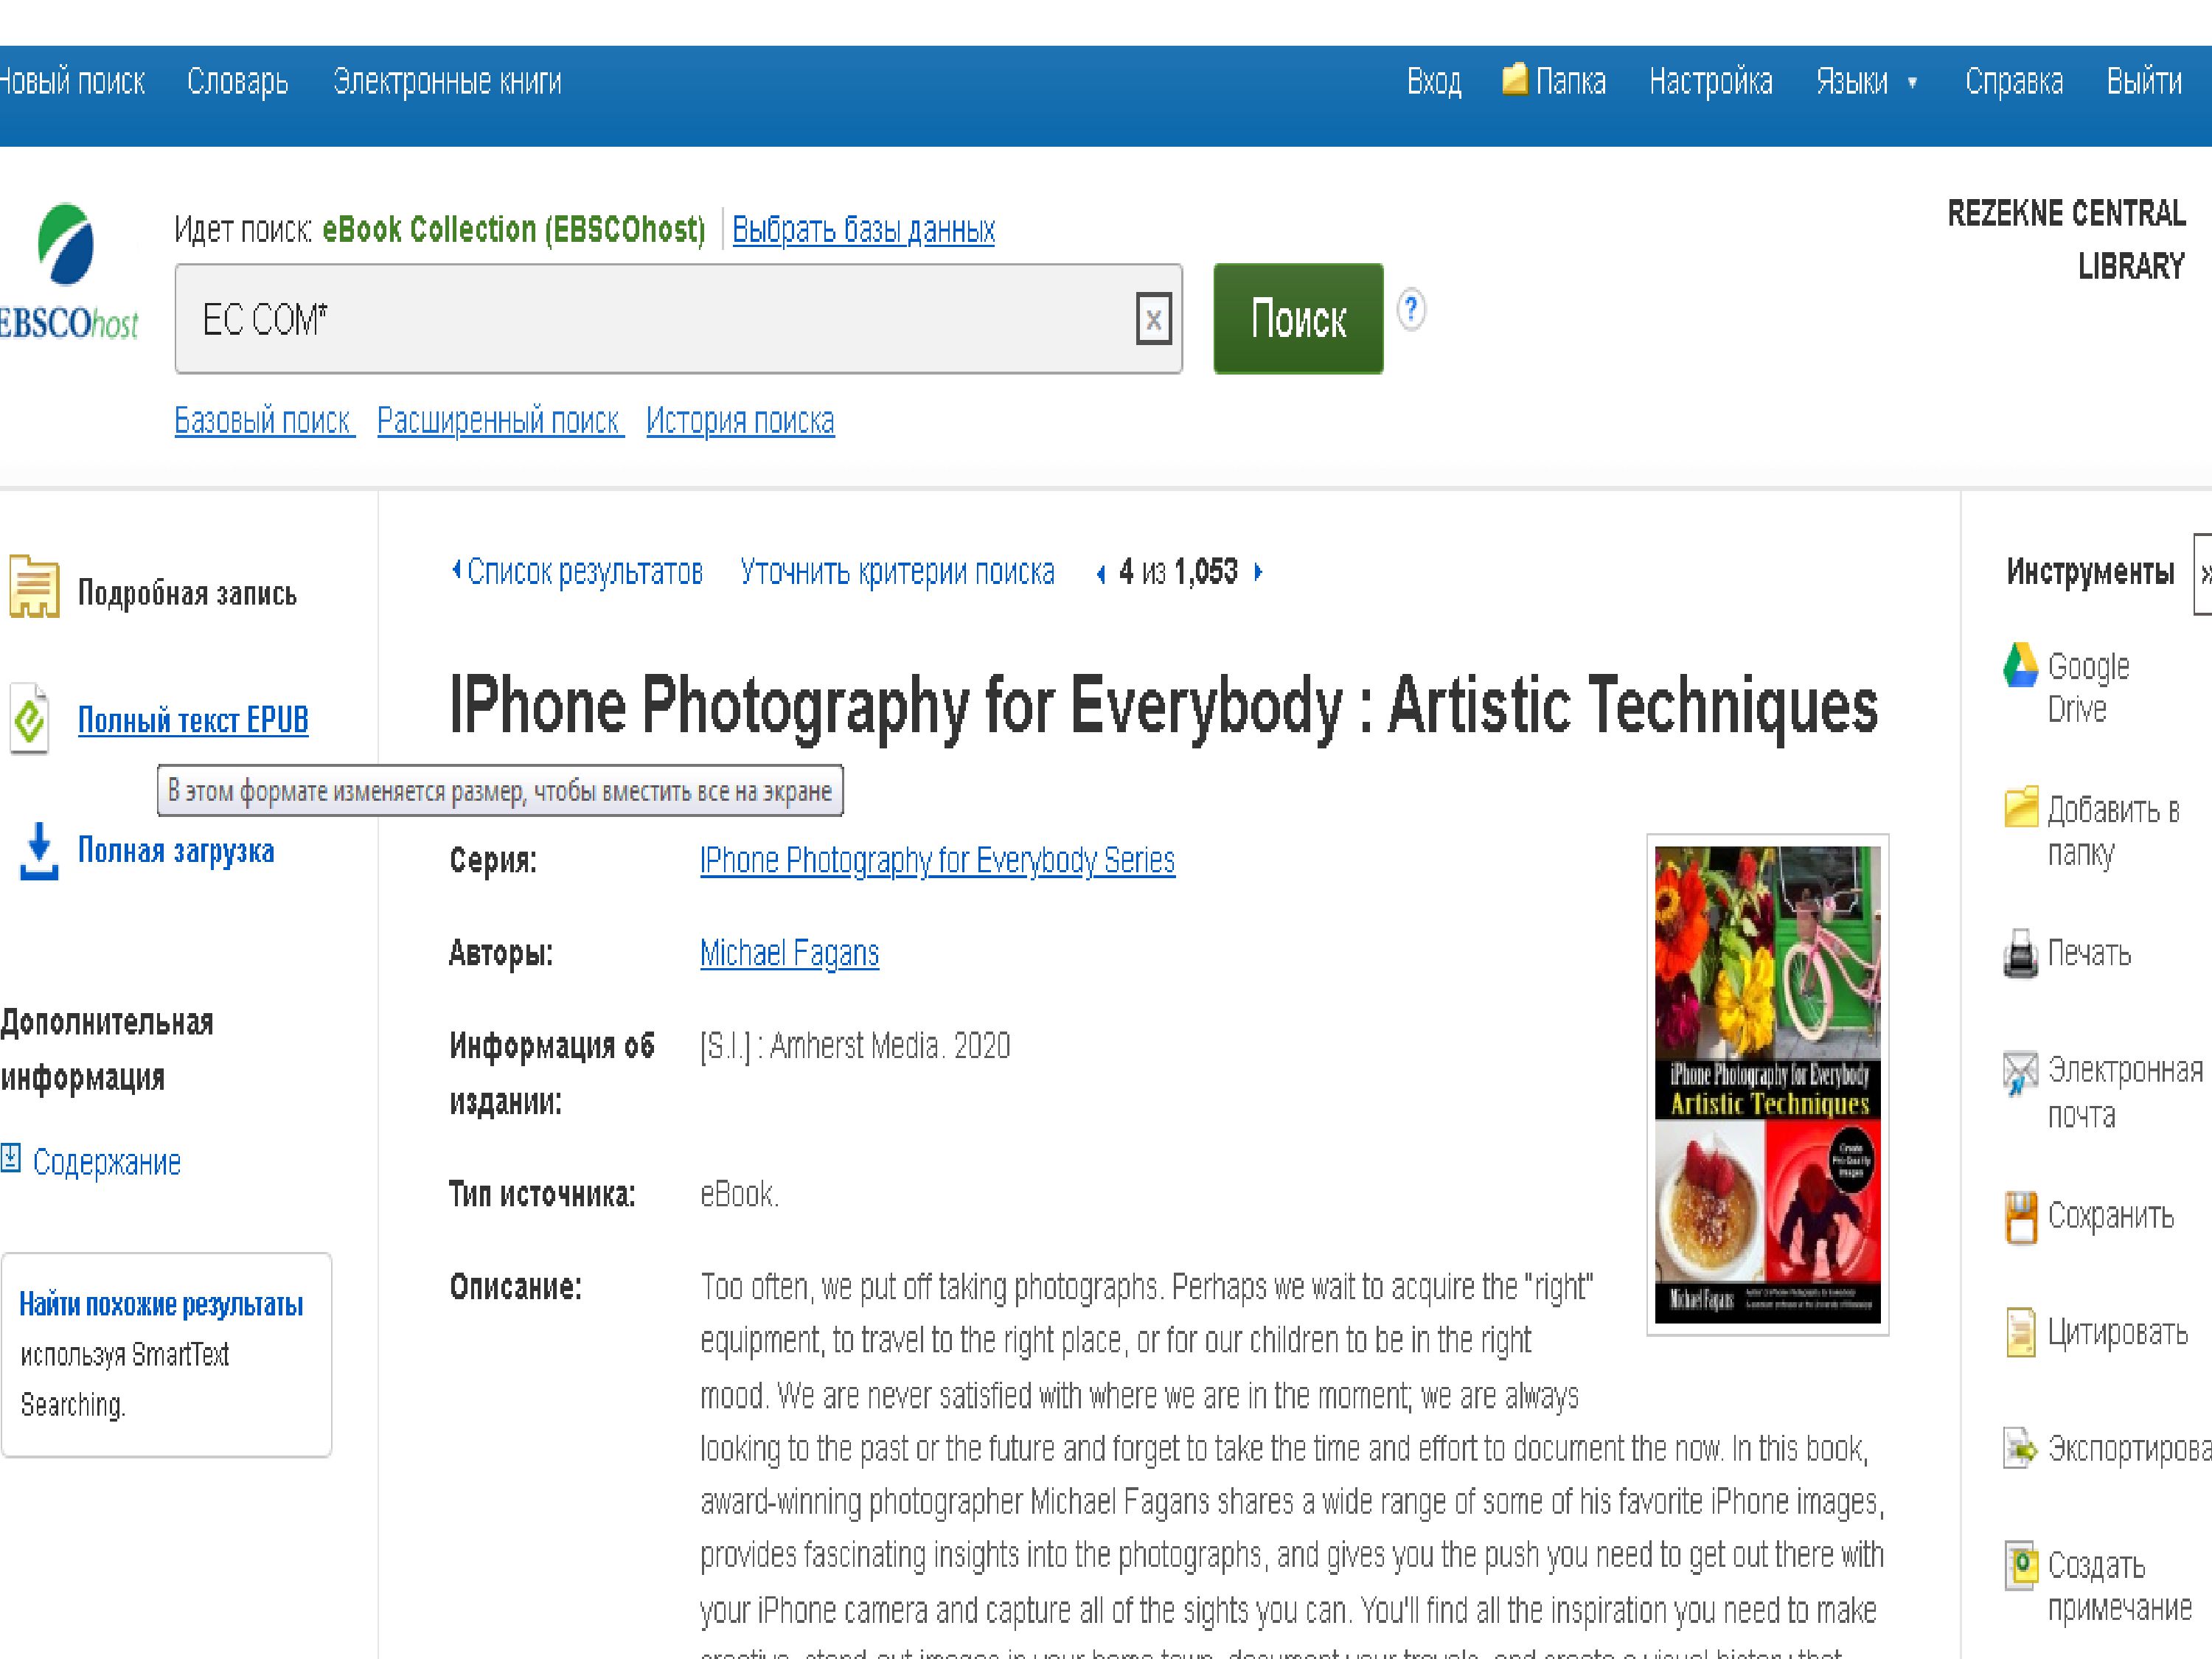2212x1659 pixels.
Task: Open the Языки languages dropdown
Action: (1867, 81)
